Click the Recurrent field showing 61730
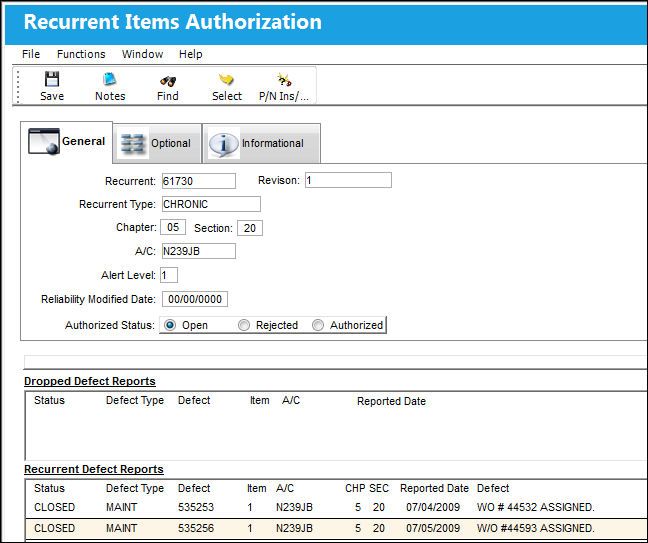Image resolution: width=648 pixels, height=543 pixels. 199,181
